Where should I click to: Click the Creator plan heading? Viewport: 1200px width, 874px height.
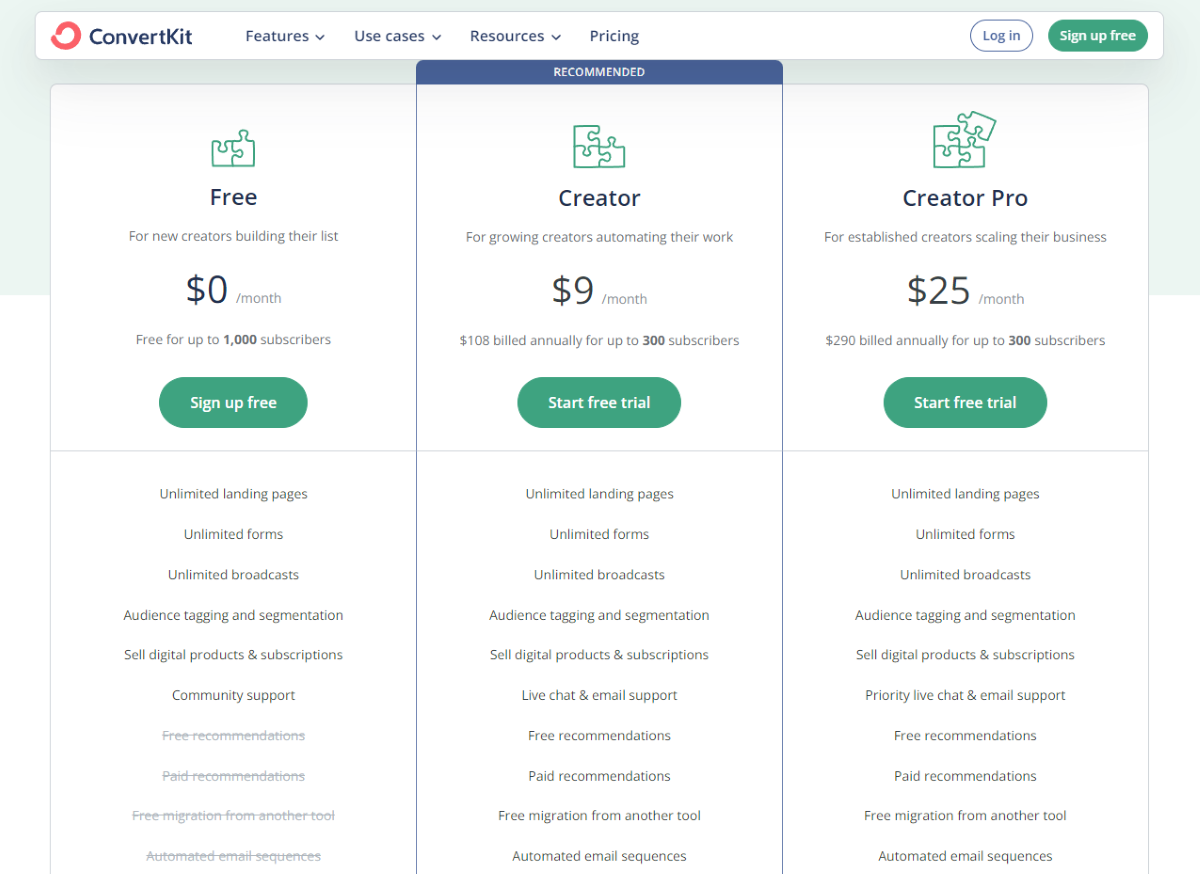(x=599, y=198)
